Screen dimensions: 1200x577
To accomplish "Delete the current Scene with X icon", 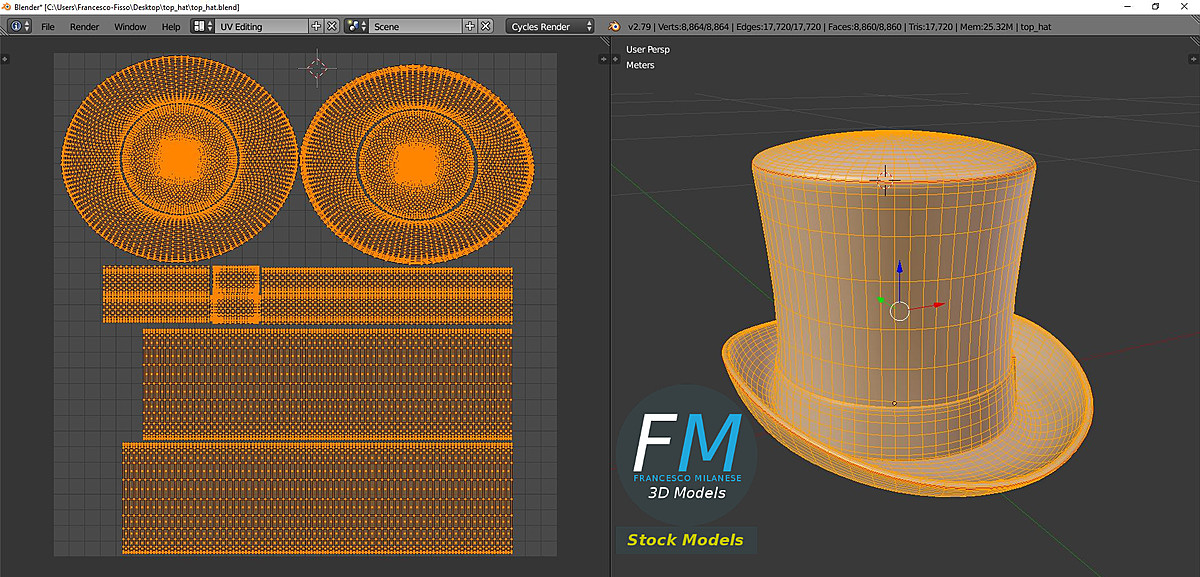I will click(485, 27).
